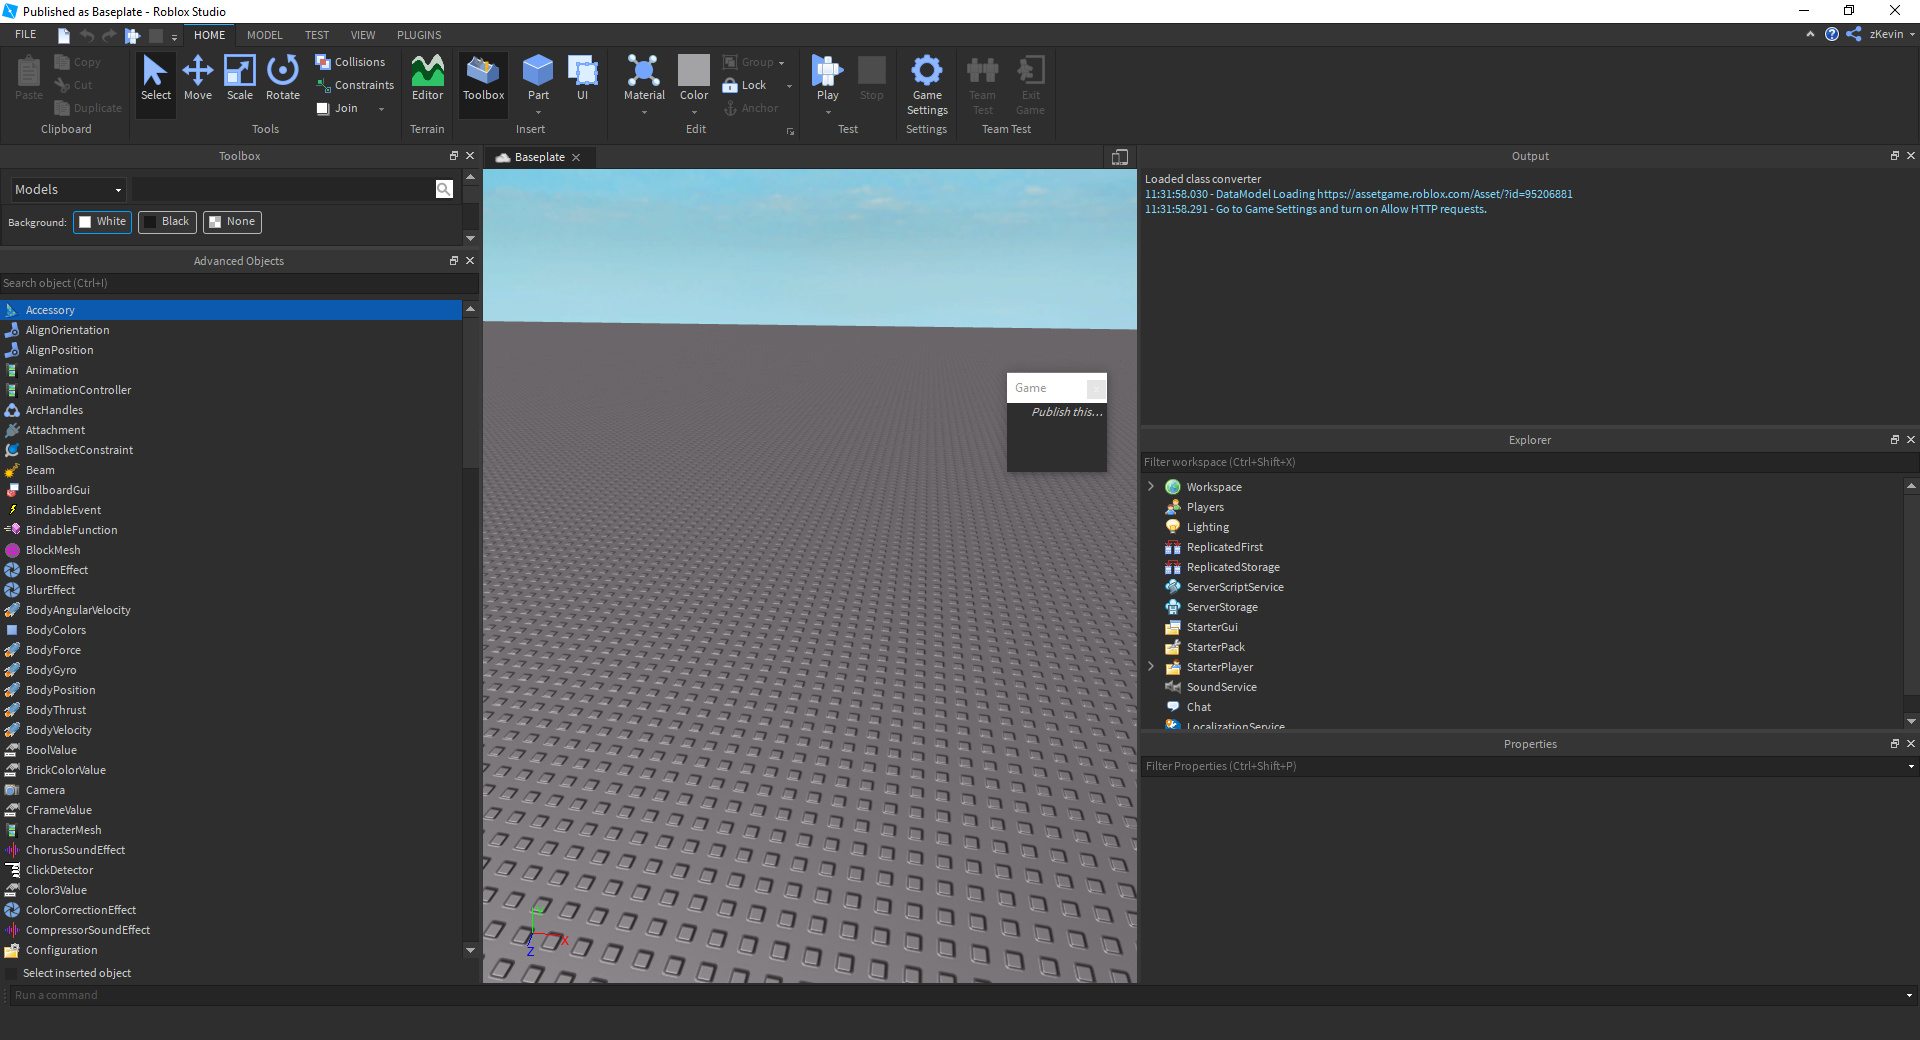Expand the Workspace tree node
This screenshot has width=1920, height=1040.
click(1151, 487)
